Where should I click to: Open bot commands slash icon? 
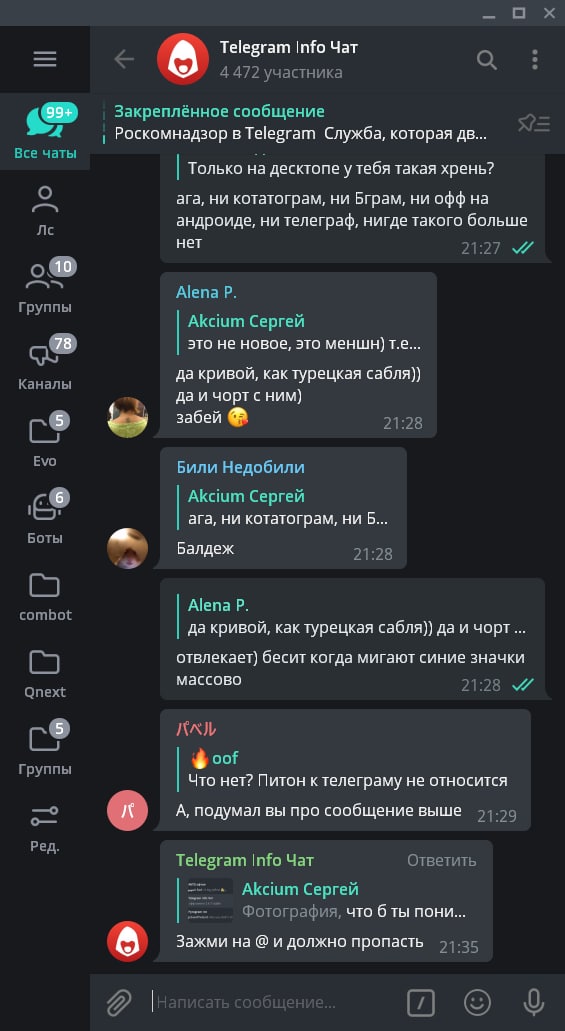pos(421,1003)
